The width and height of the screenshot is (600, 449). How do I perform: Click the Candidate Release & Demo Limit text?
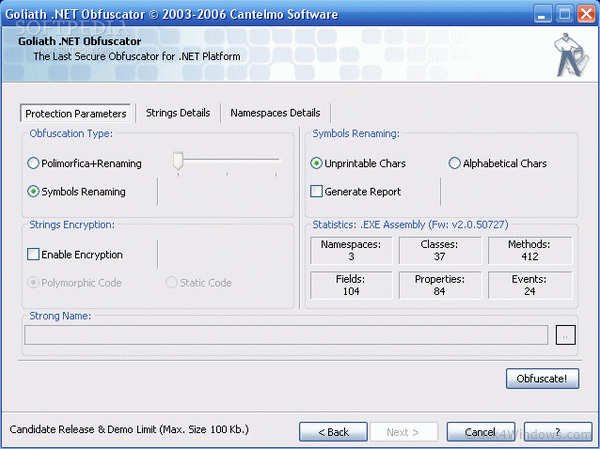click(129, 429)
